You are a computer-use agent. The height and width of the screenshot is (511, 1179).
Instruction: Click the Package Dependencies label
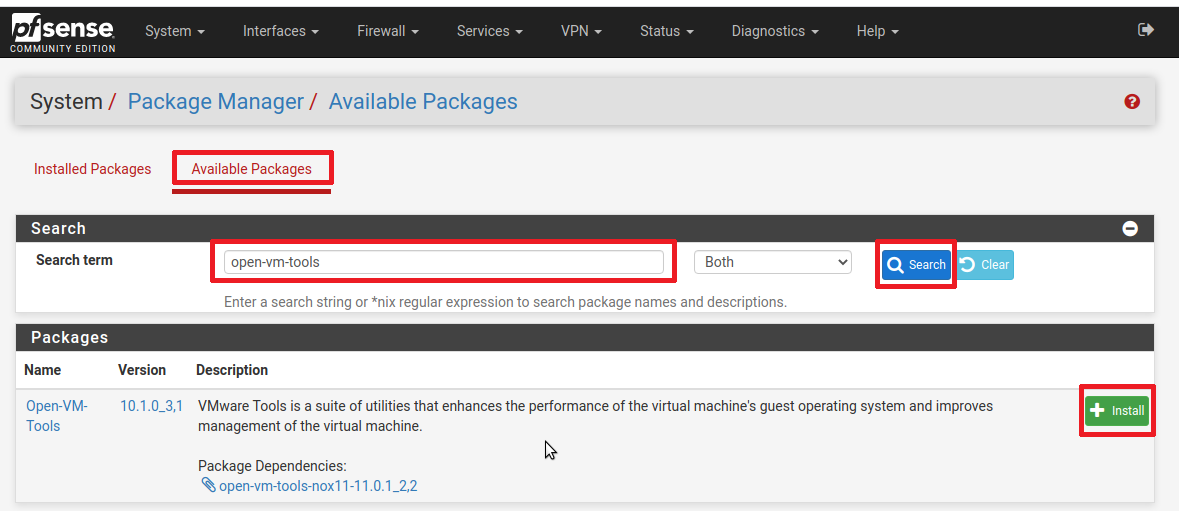pos(272,466)
